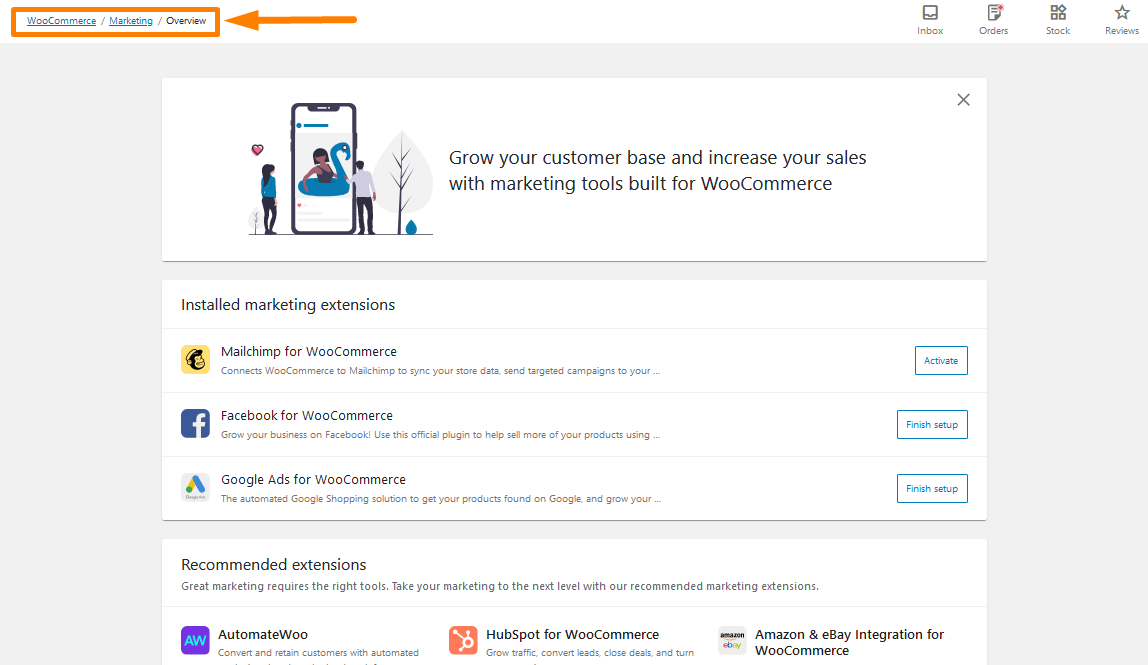
Task: Click the Overview breadcrumb text
Action: (x=186, y=21)
